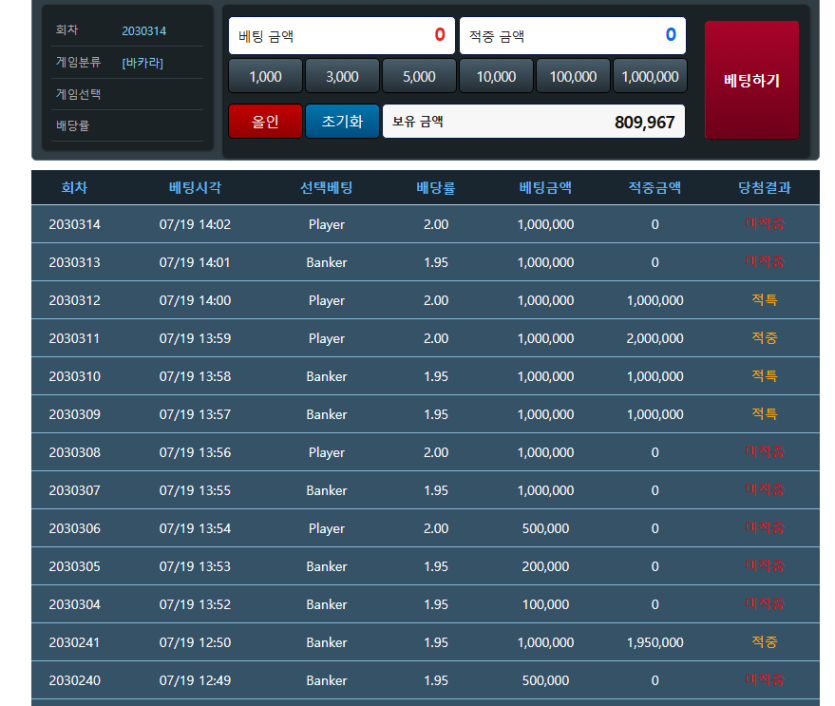
Task: Click the 회차 column header
Action: point(75,187)
